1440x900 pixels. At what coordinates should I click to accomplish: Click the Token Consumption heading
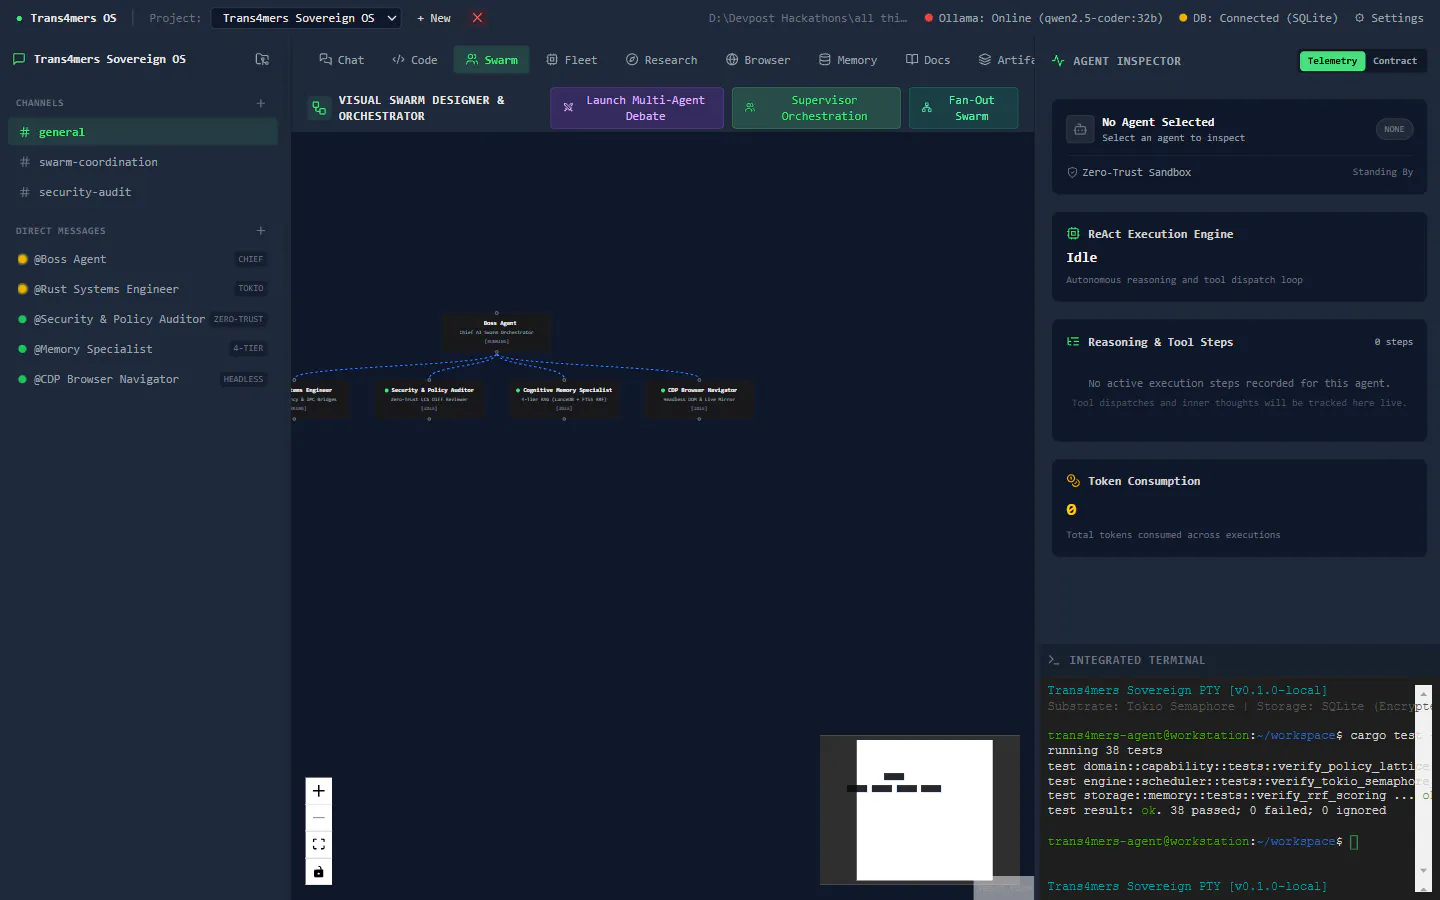point(1144,481)
